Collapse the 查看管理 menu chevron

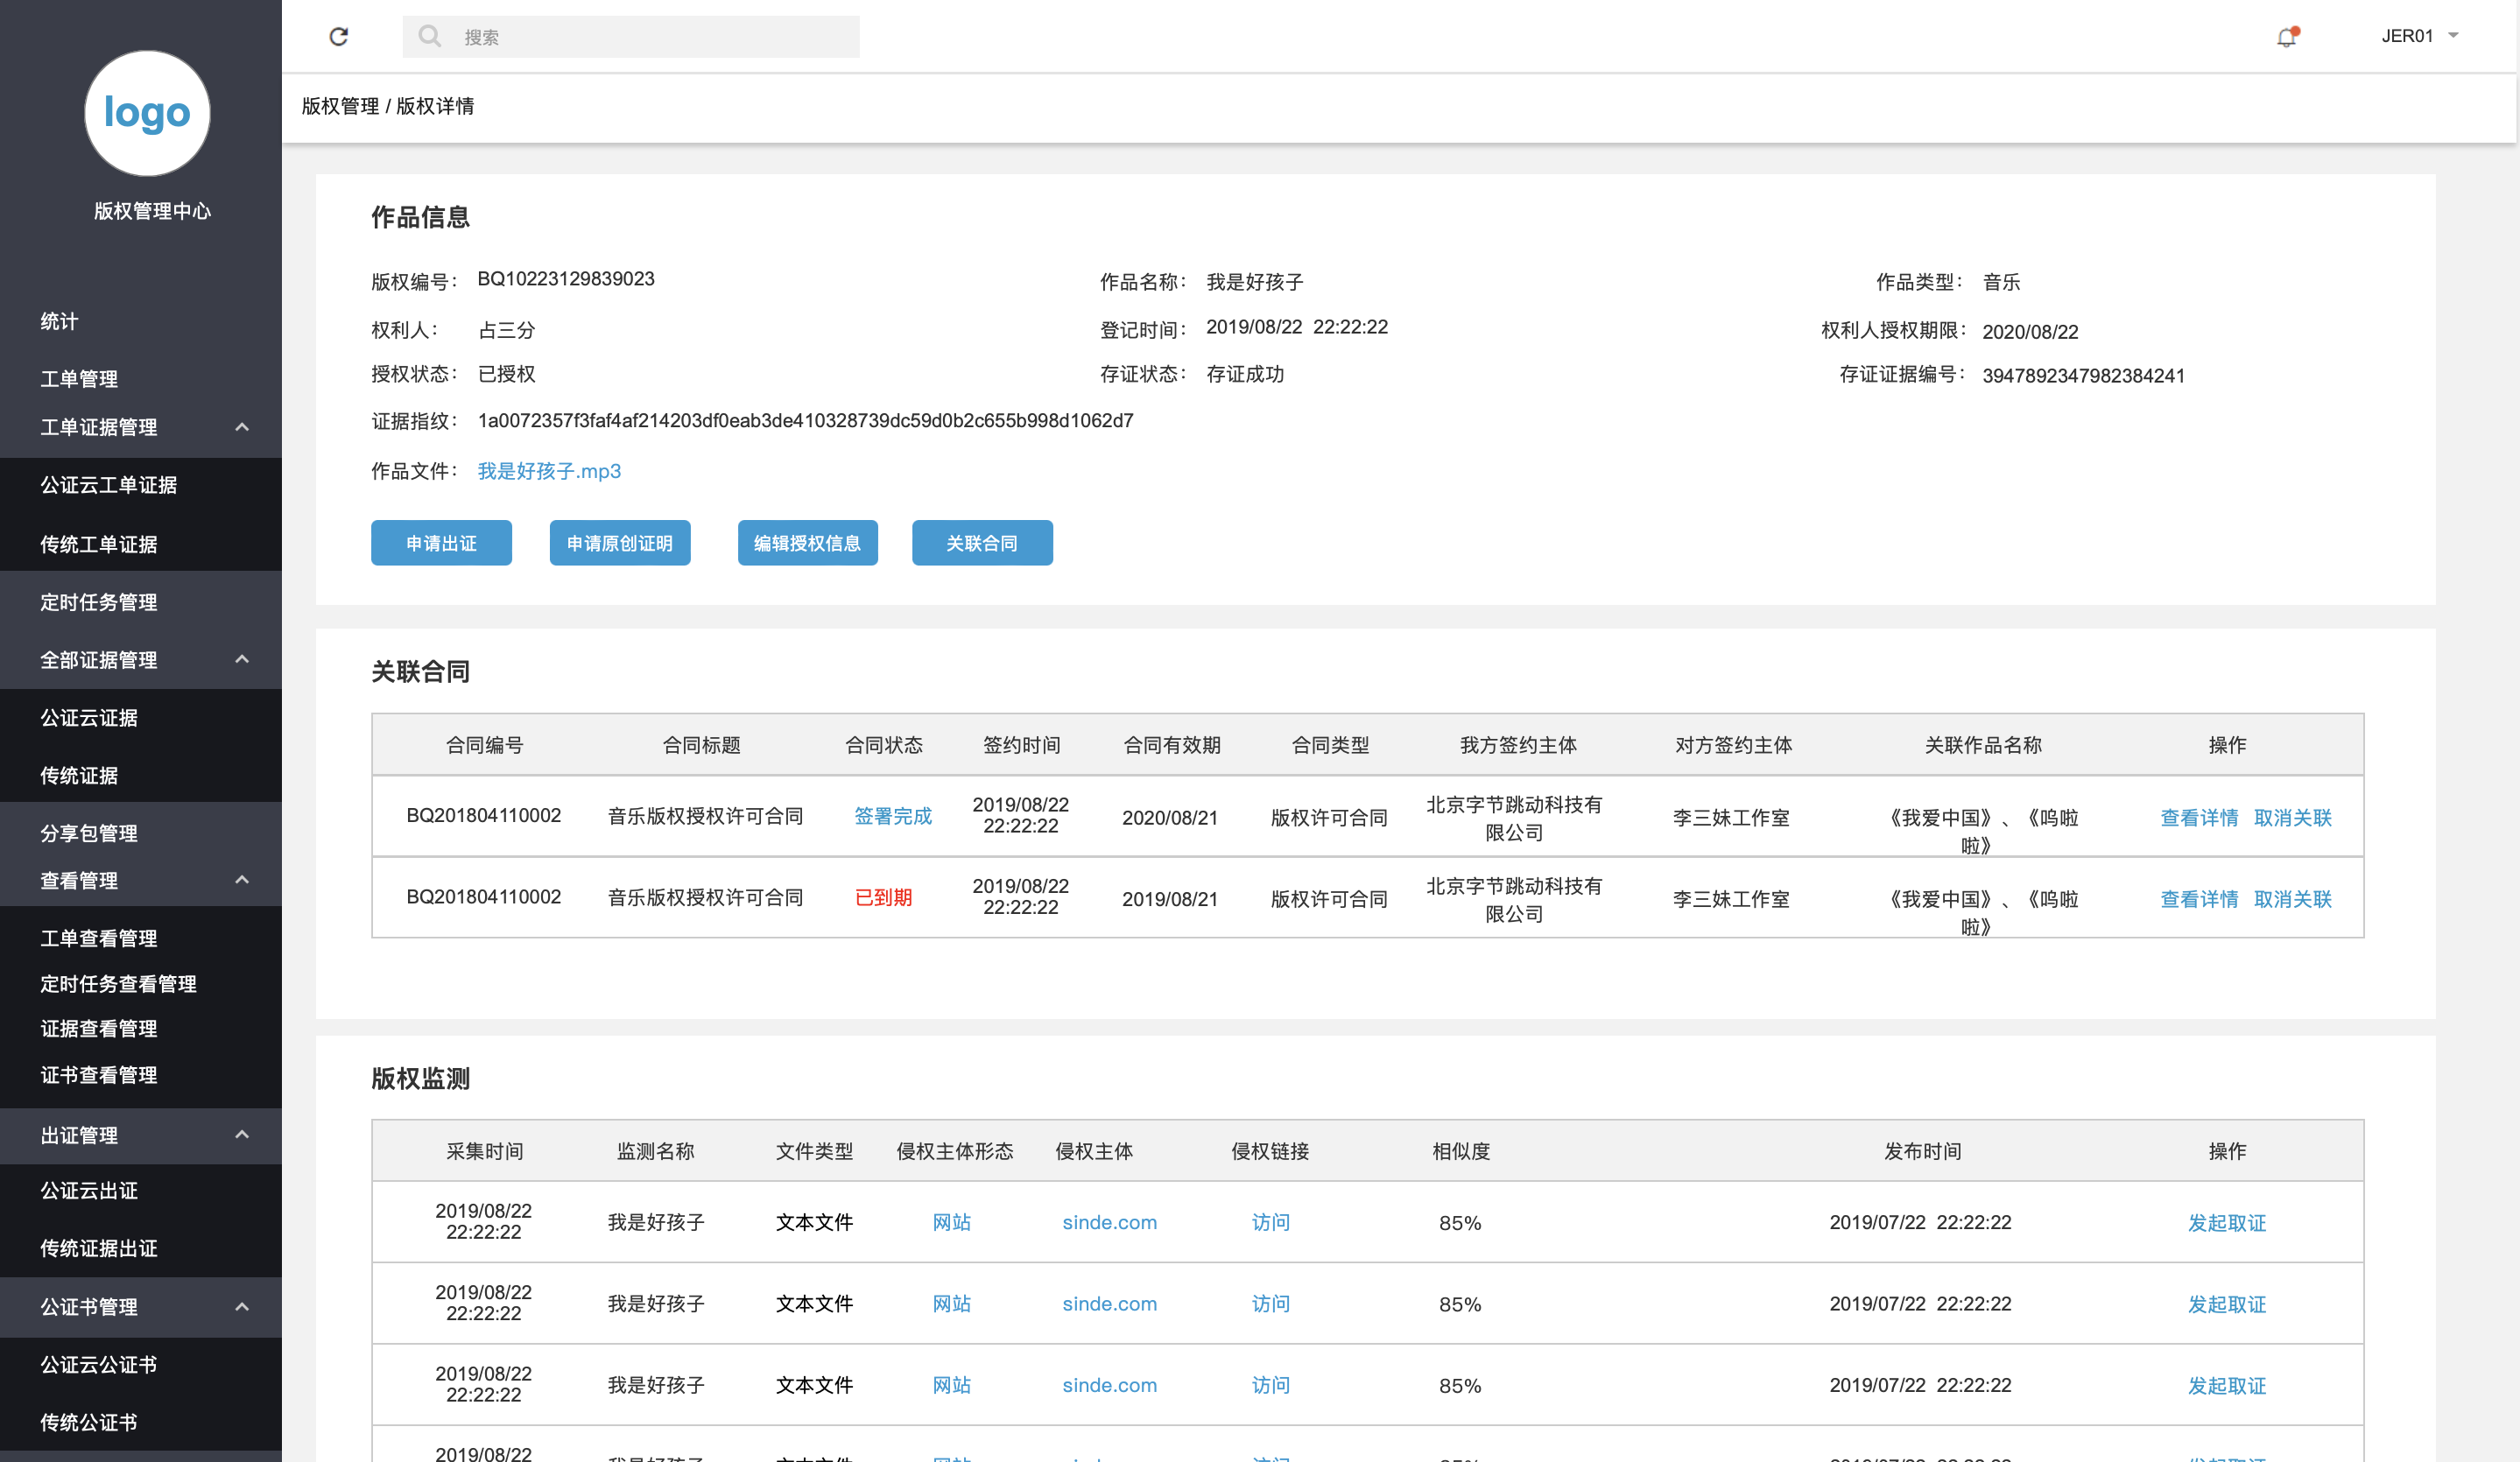coord(242,880)
